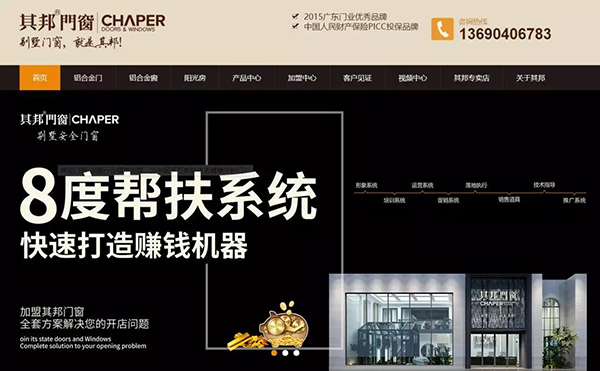Image resolution: width=600 pixels, height=371 pixels.
Task: Open the 视频中心 page
Action: click(x=412, y=78)
